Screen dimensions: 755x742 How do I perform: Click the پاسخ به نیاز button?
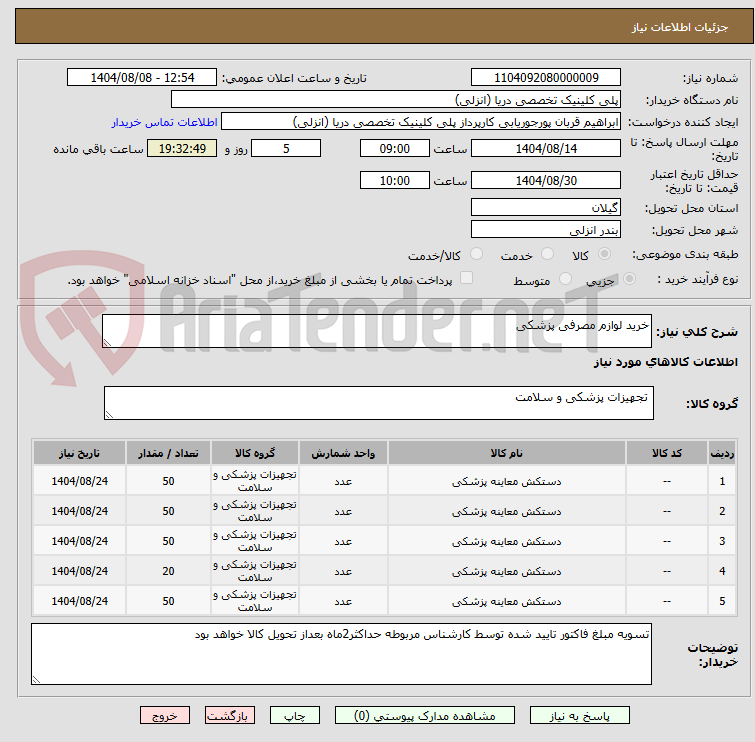click(580, 716)
